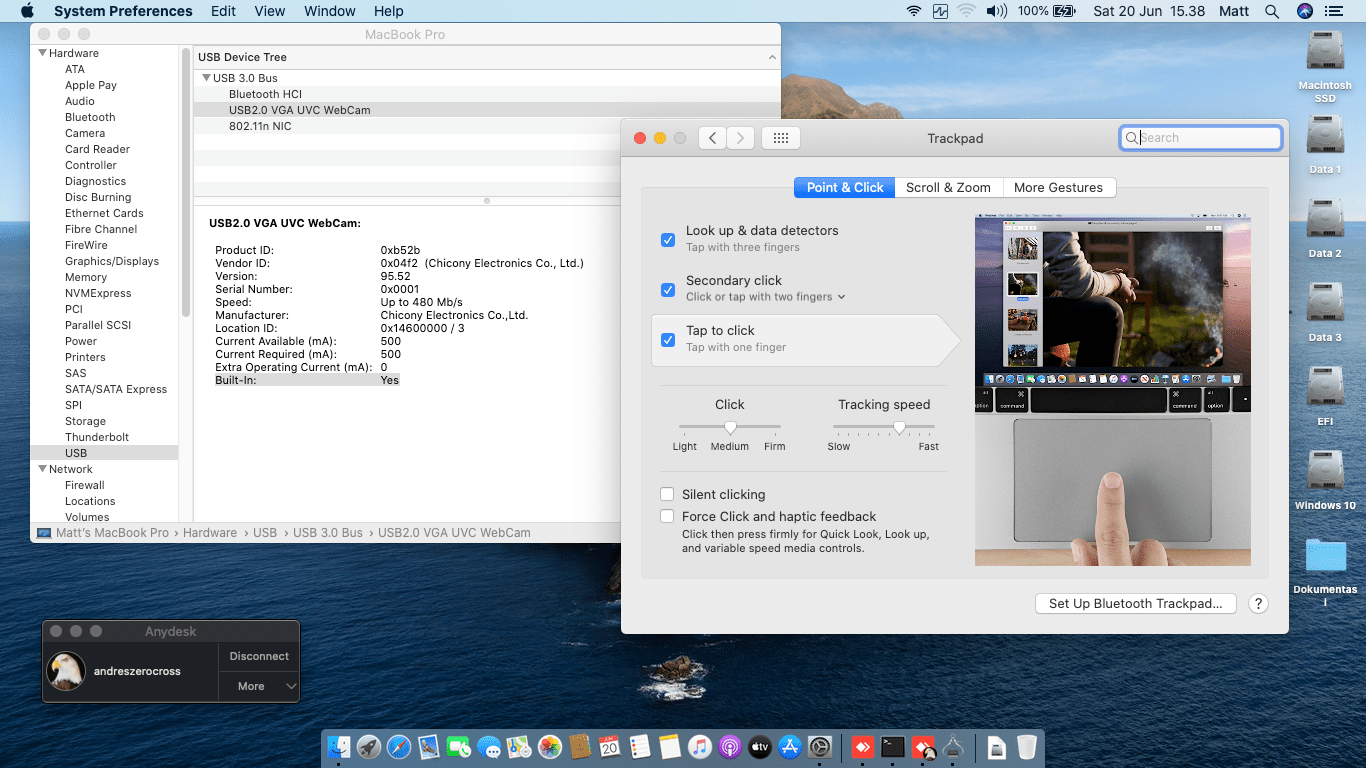Image resolution: width=1366 pixels, height=768 pixels.
Task: Open the help question mark button
Action: 1259,604
